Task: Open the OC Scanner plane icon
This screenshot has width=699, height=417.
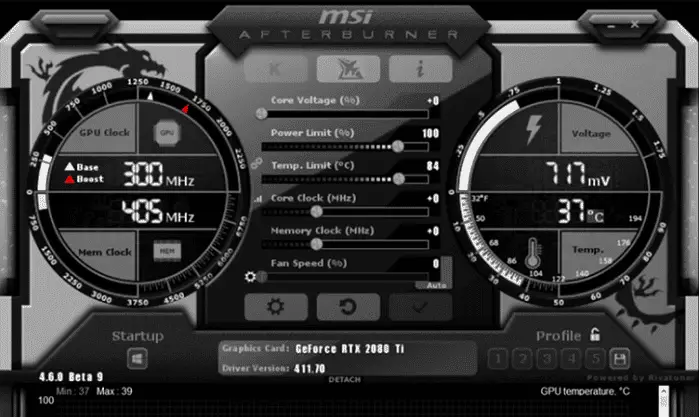Action: pos(348,69)
